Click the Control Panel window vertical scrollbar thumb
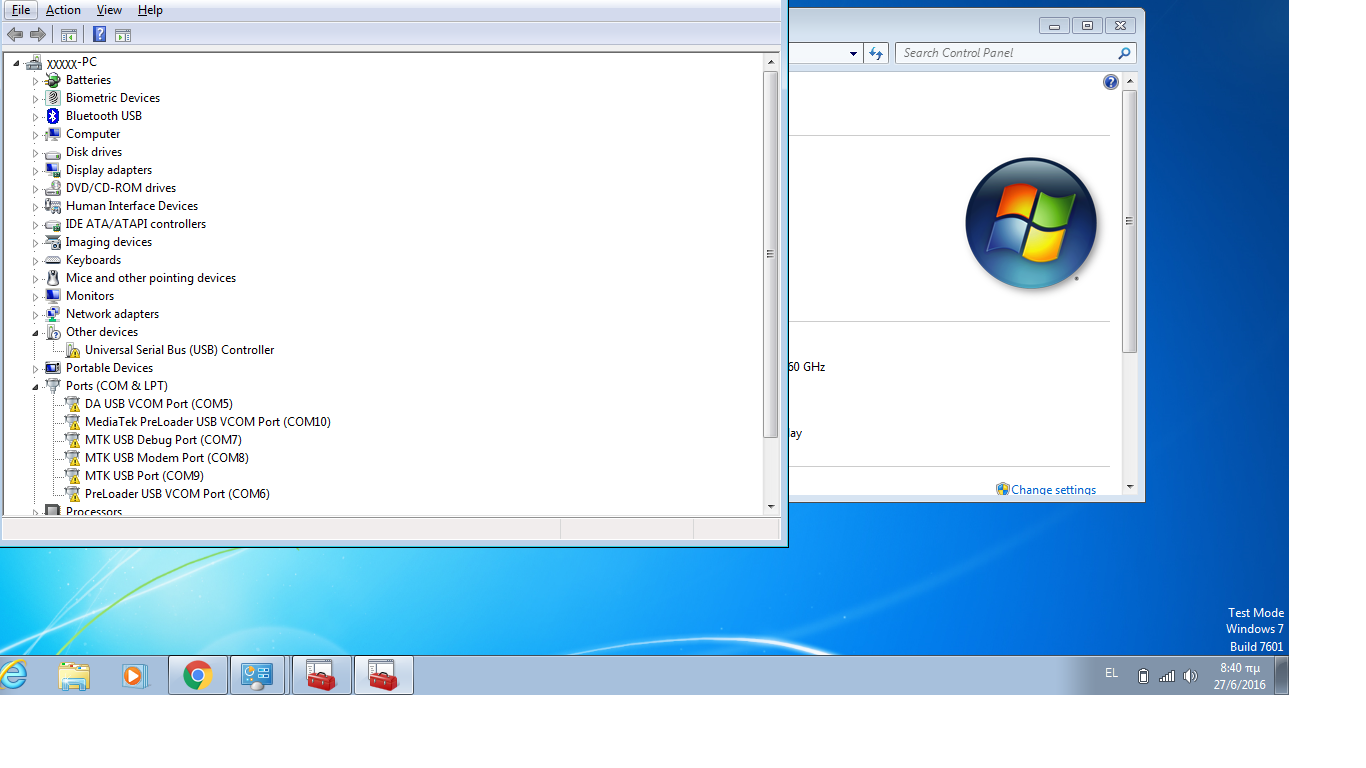1366x768 pixels. click(x=1130, y=221)
